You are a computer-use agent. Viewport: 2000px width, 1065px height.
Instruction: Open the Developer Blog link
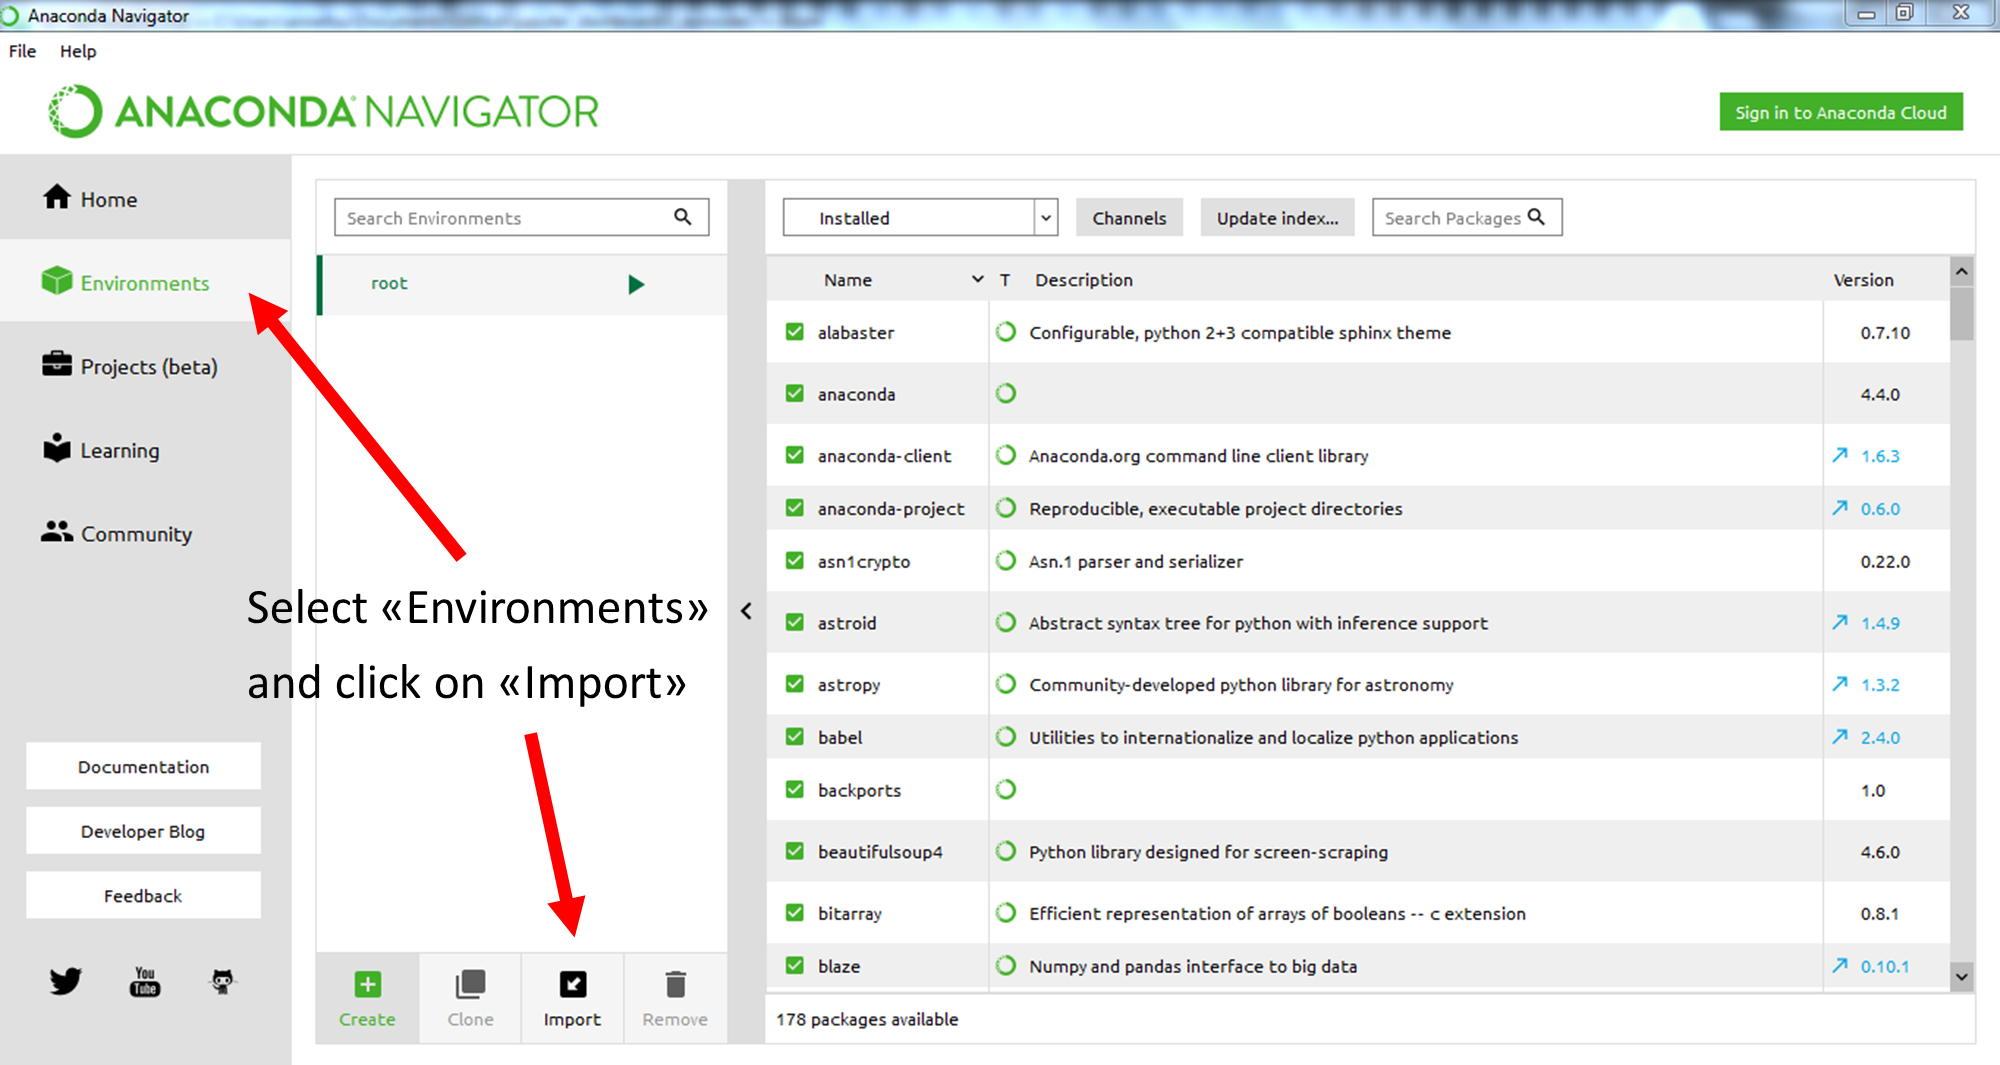pyautogui.click(x=143, y=831)
